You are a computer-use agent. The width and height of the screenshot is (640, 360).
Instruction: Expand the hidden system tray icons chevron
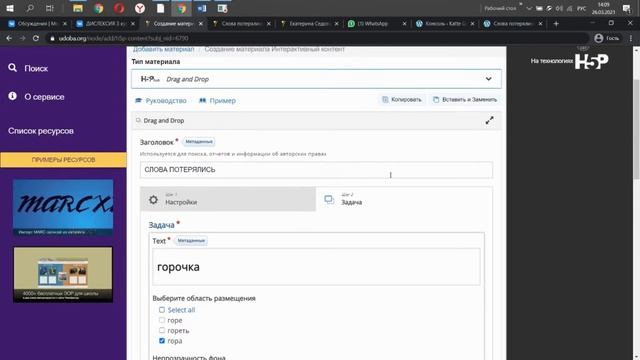tap(529, 8)
